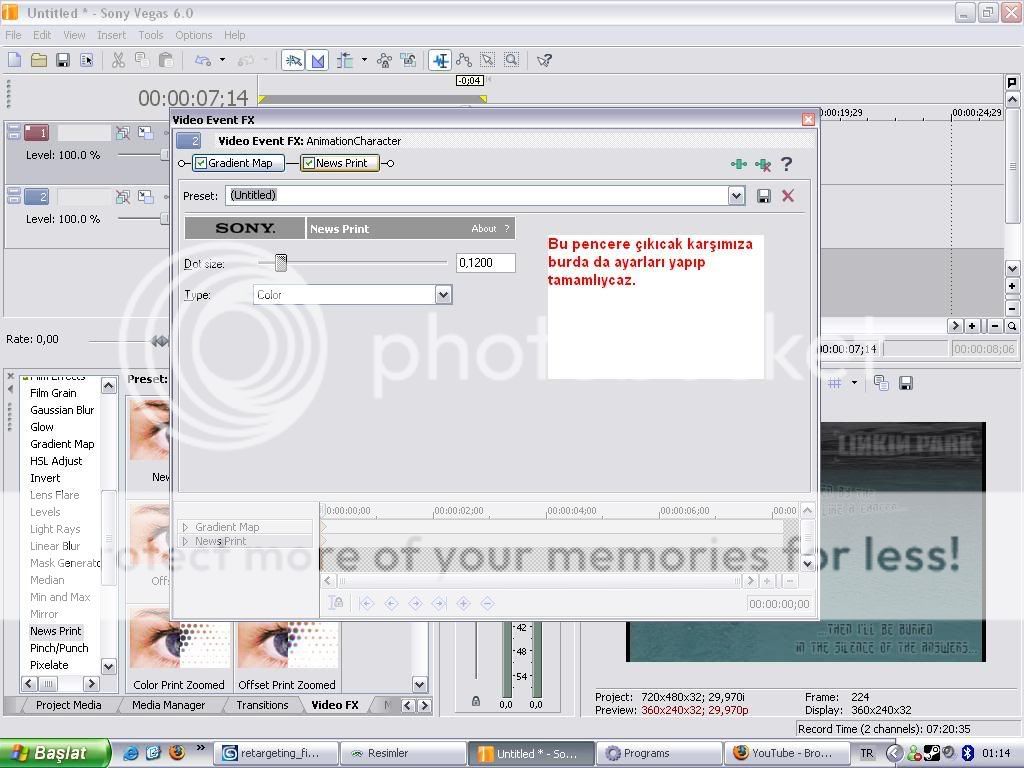
Task: Click the keyframe lock icon in FX timeline
Action: tap(336, 603)
